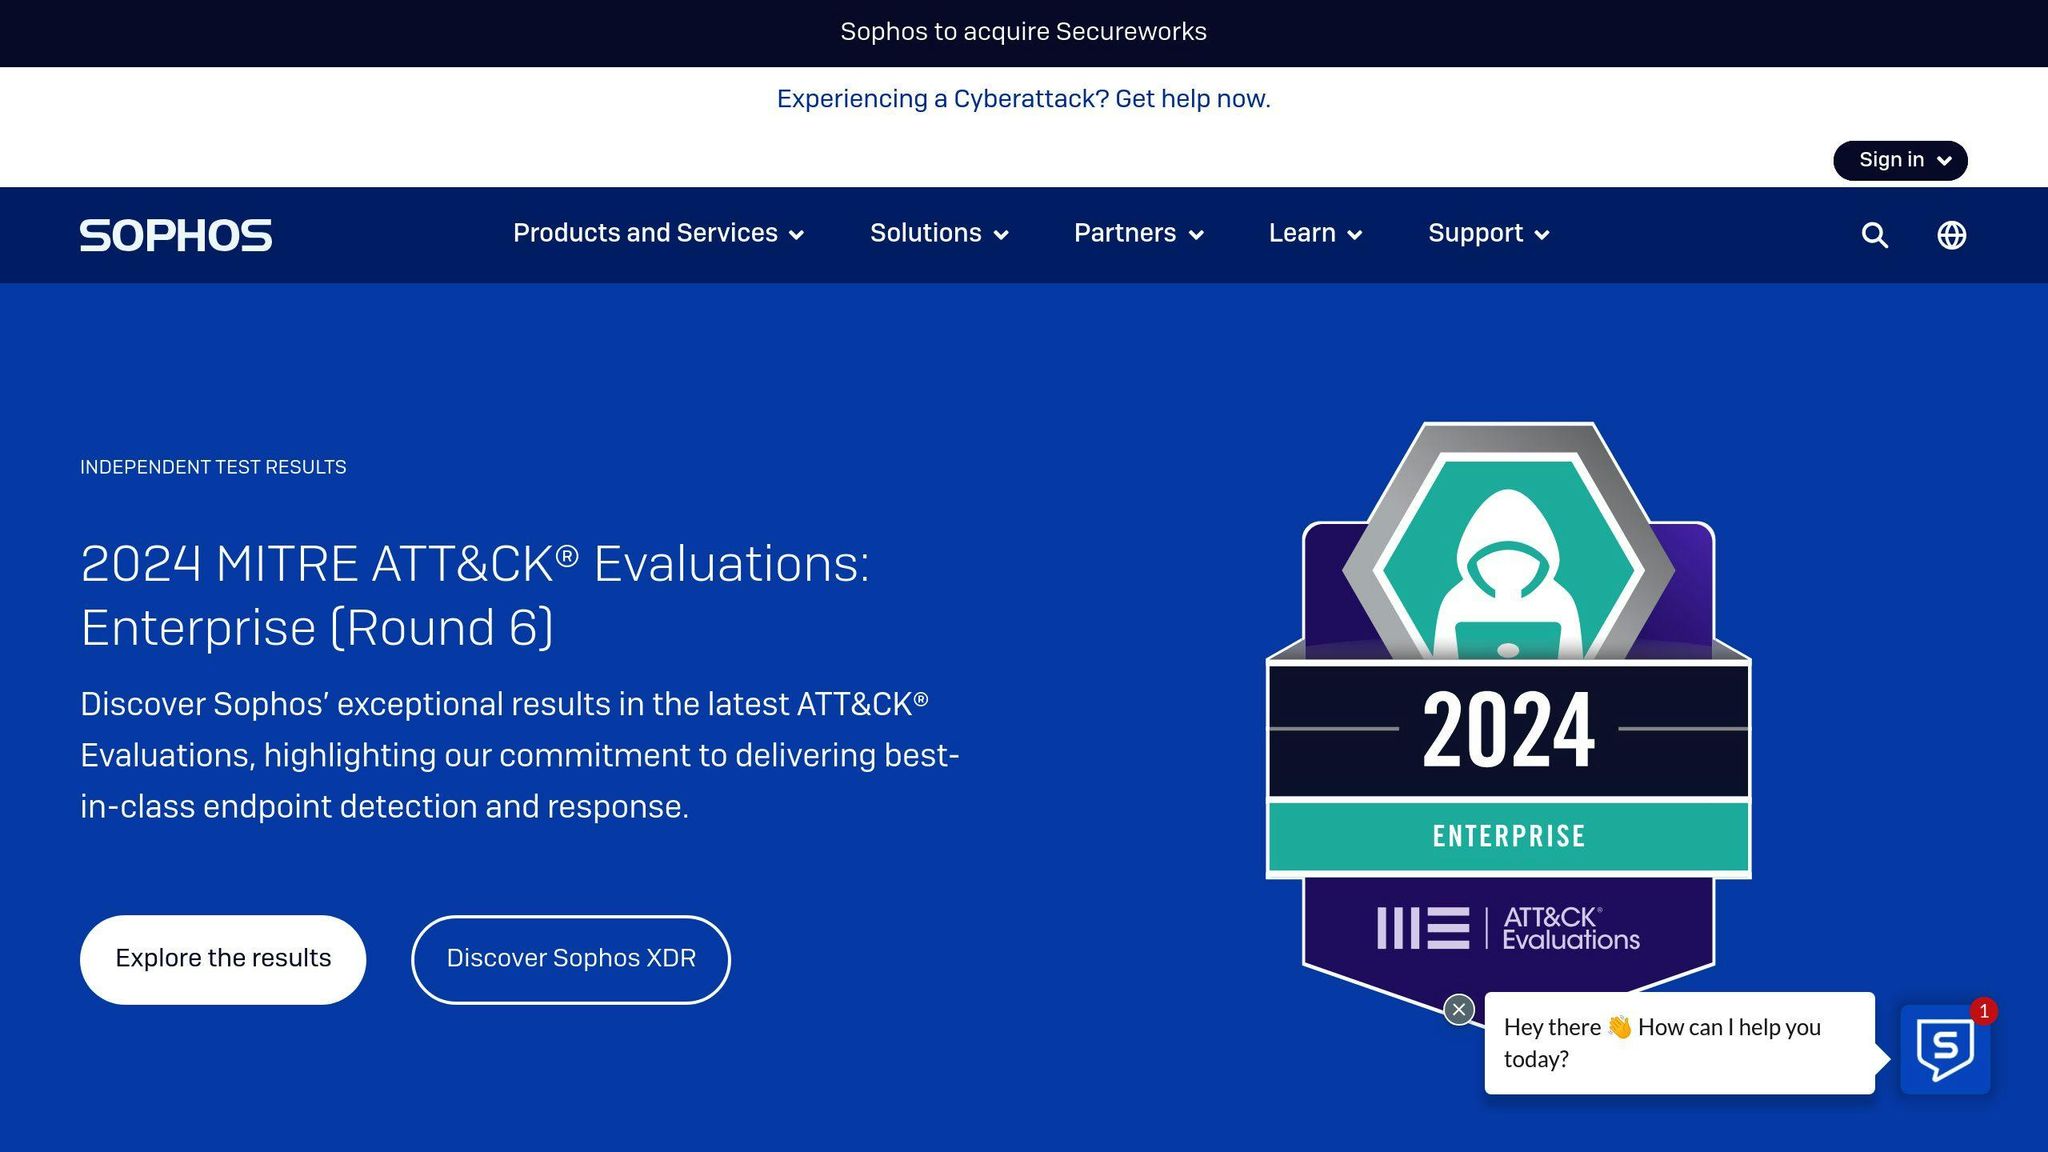Open Sophos to acquire Secureworks banner
The image size is (2048, 1152).
(x=1023, y=32)
